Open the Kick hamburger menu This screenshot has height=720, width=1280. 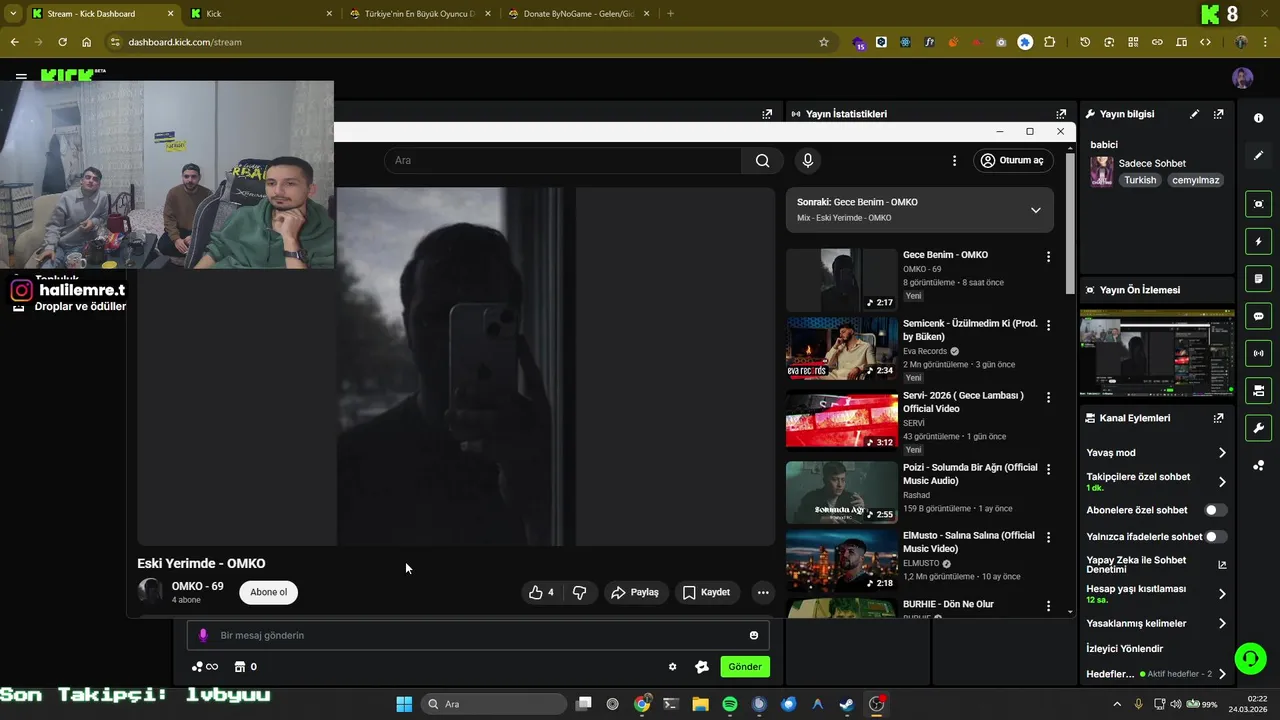point(21,76)
